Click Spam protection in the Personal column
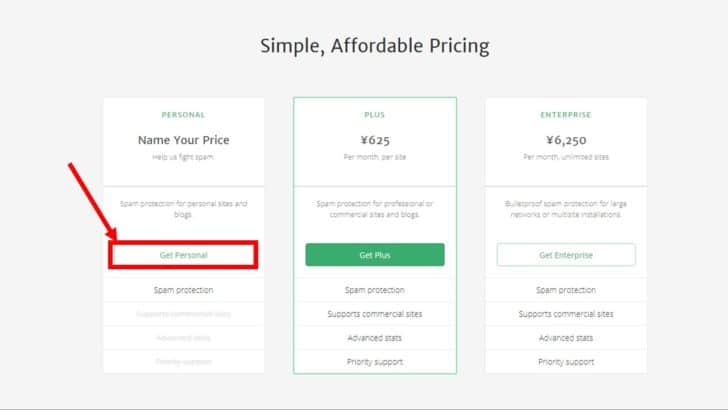The width and height of the screenshot is (728, 410). click(183, 290)
